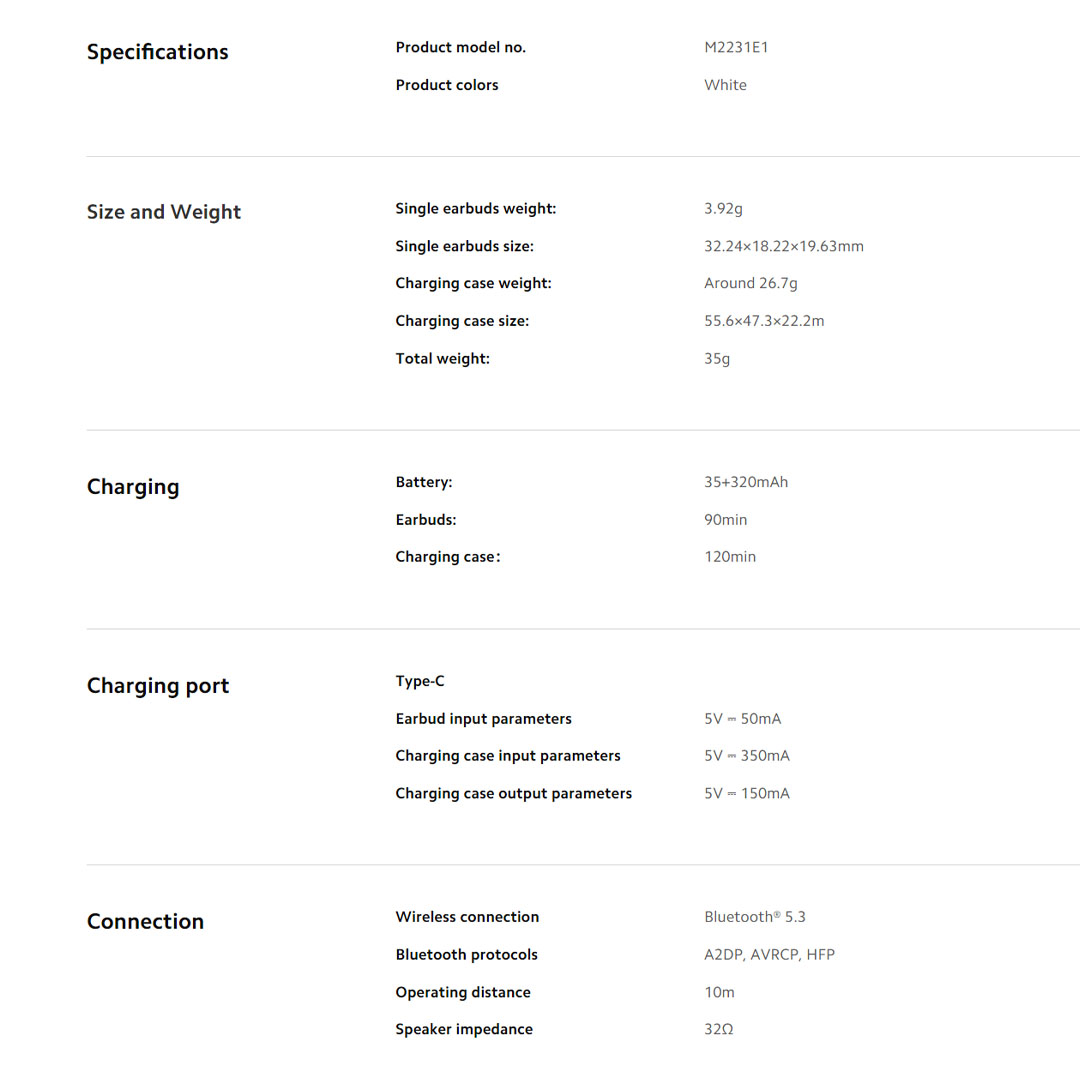
Task: Click the charging case size value 55.6×47.3×22.2m
Action: 764,321
